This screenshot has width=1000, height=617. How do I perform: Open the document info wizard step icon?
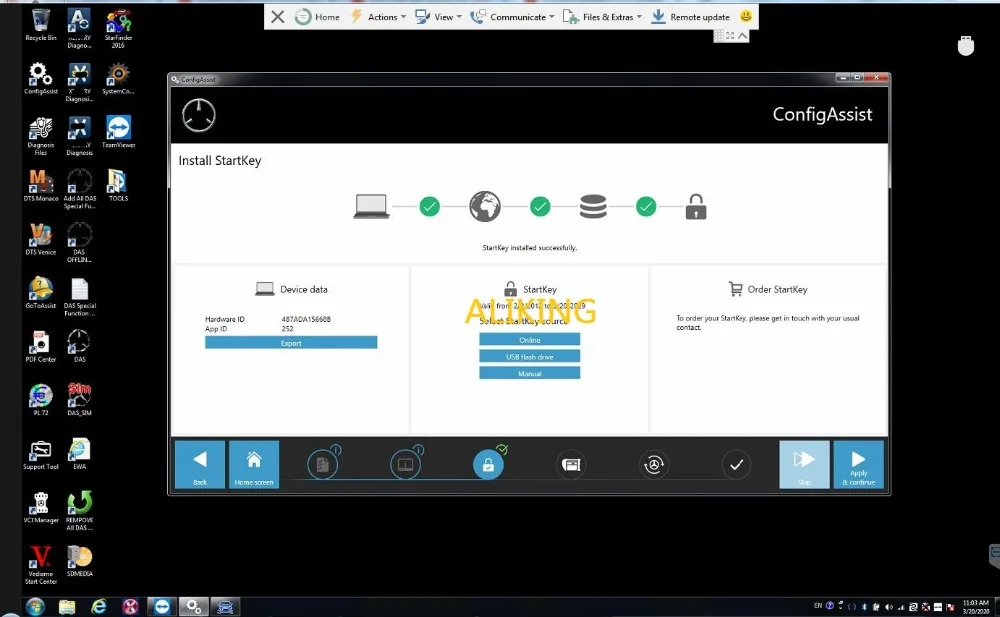(323, 464)
